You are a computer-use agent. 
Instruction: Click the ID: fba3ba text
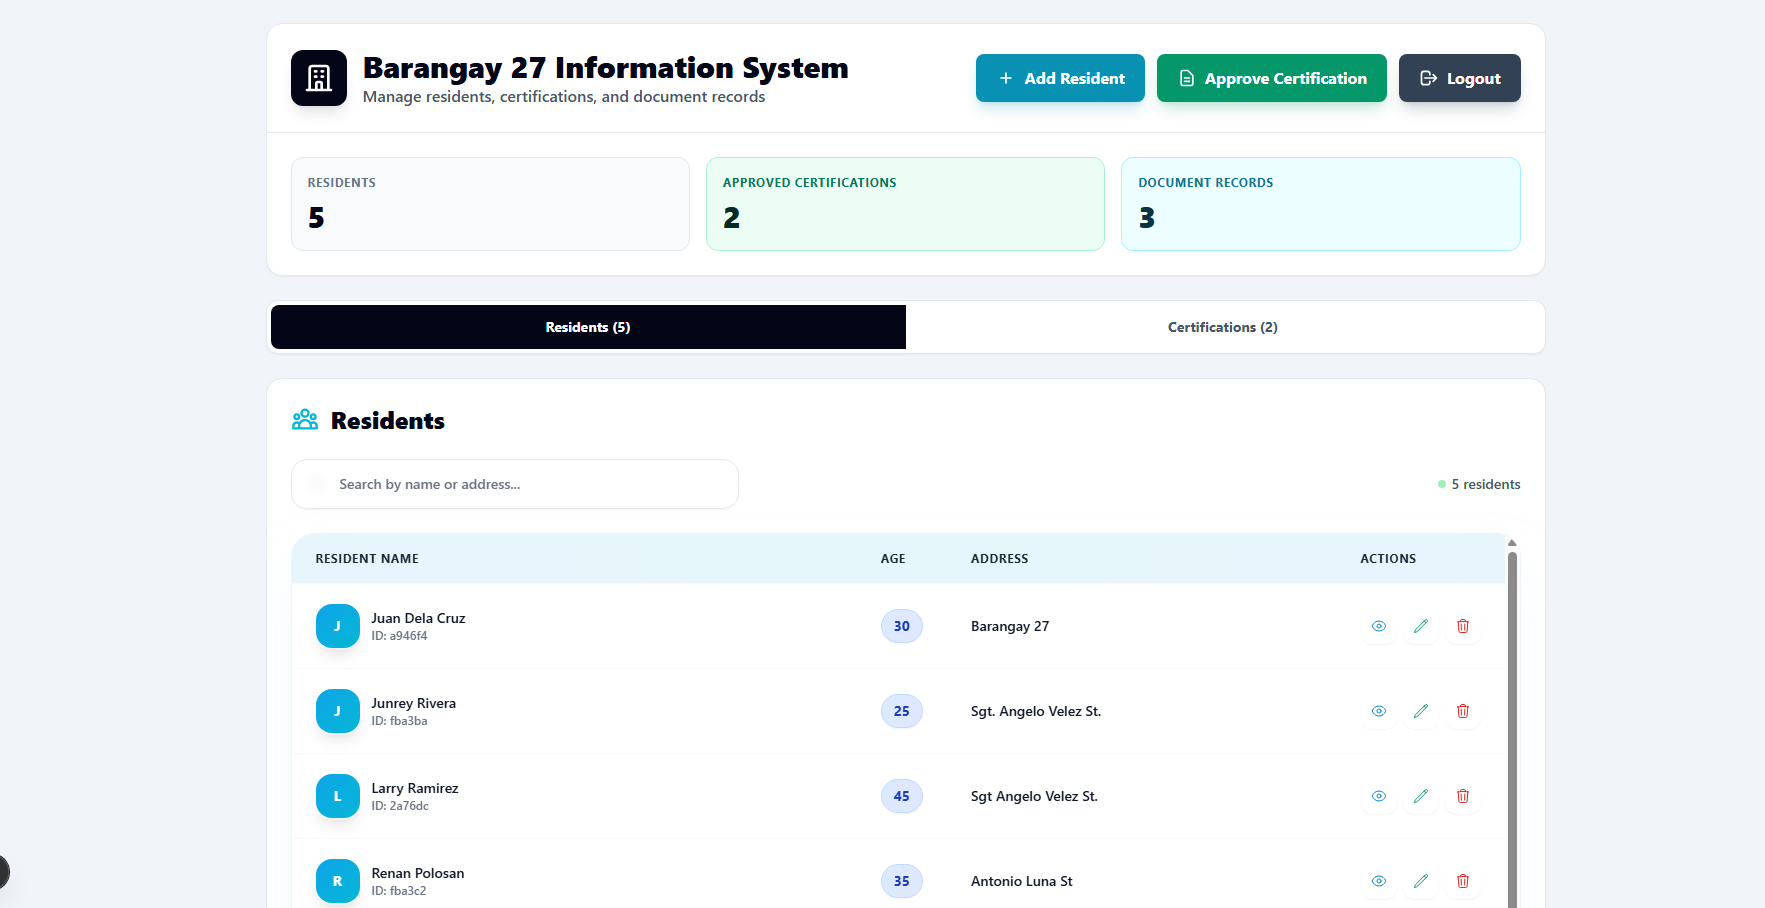[399, 721]
